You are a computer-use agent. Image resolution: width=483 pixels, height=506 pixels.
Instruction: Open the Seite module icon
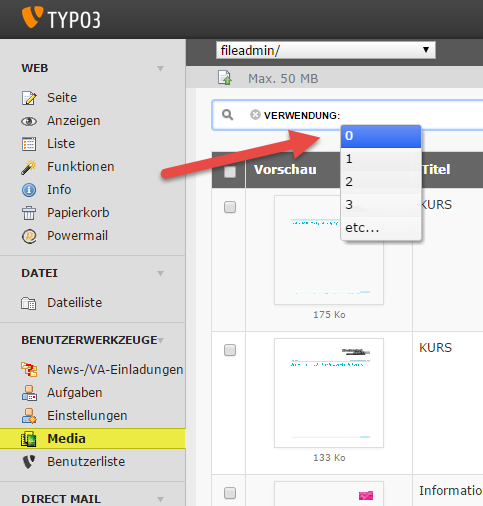pyautogui.click(x=29, y=98)
